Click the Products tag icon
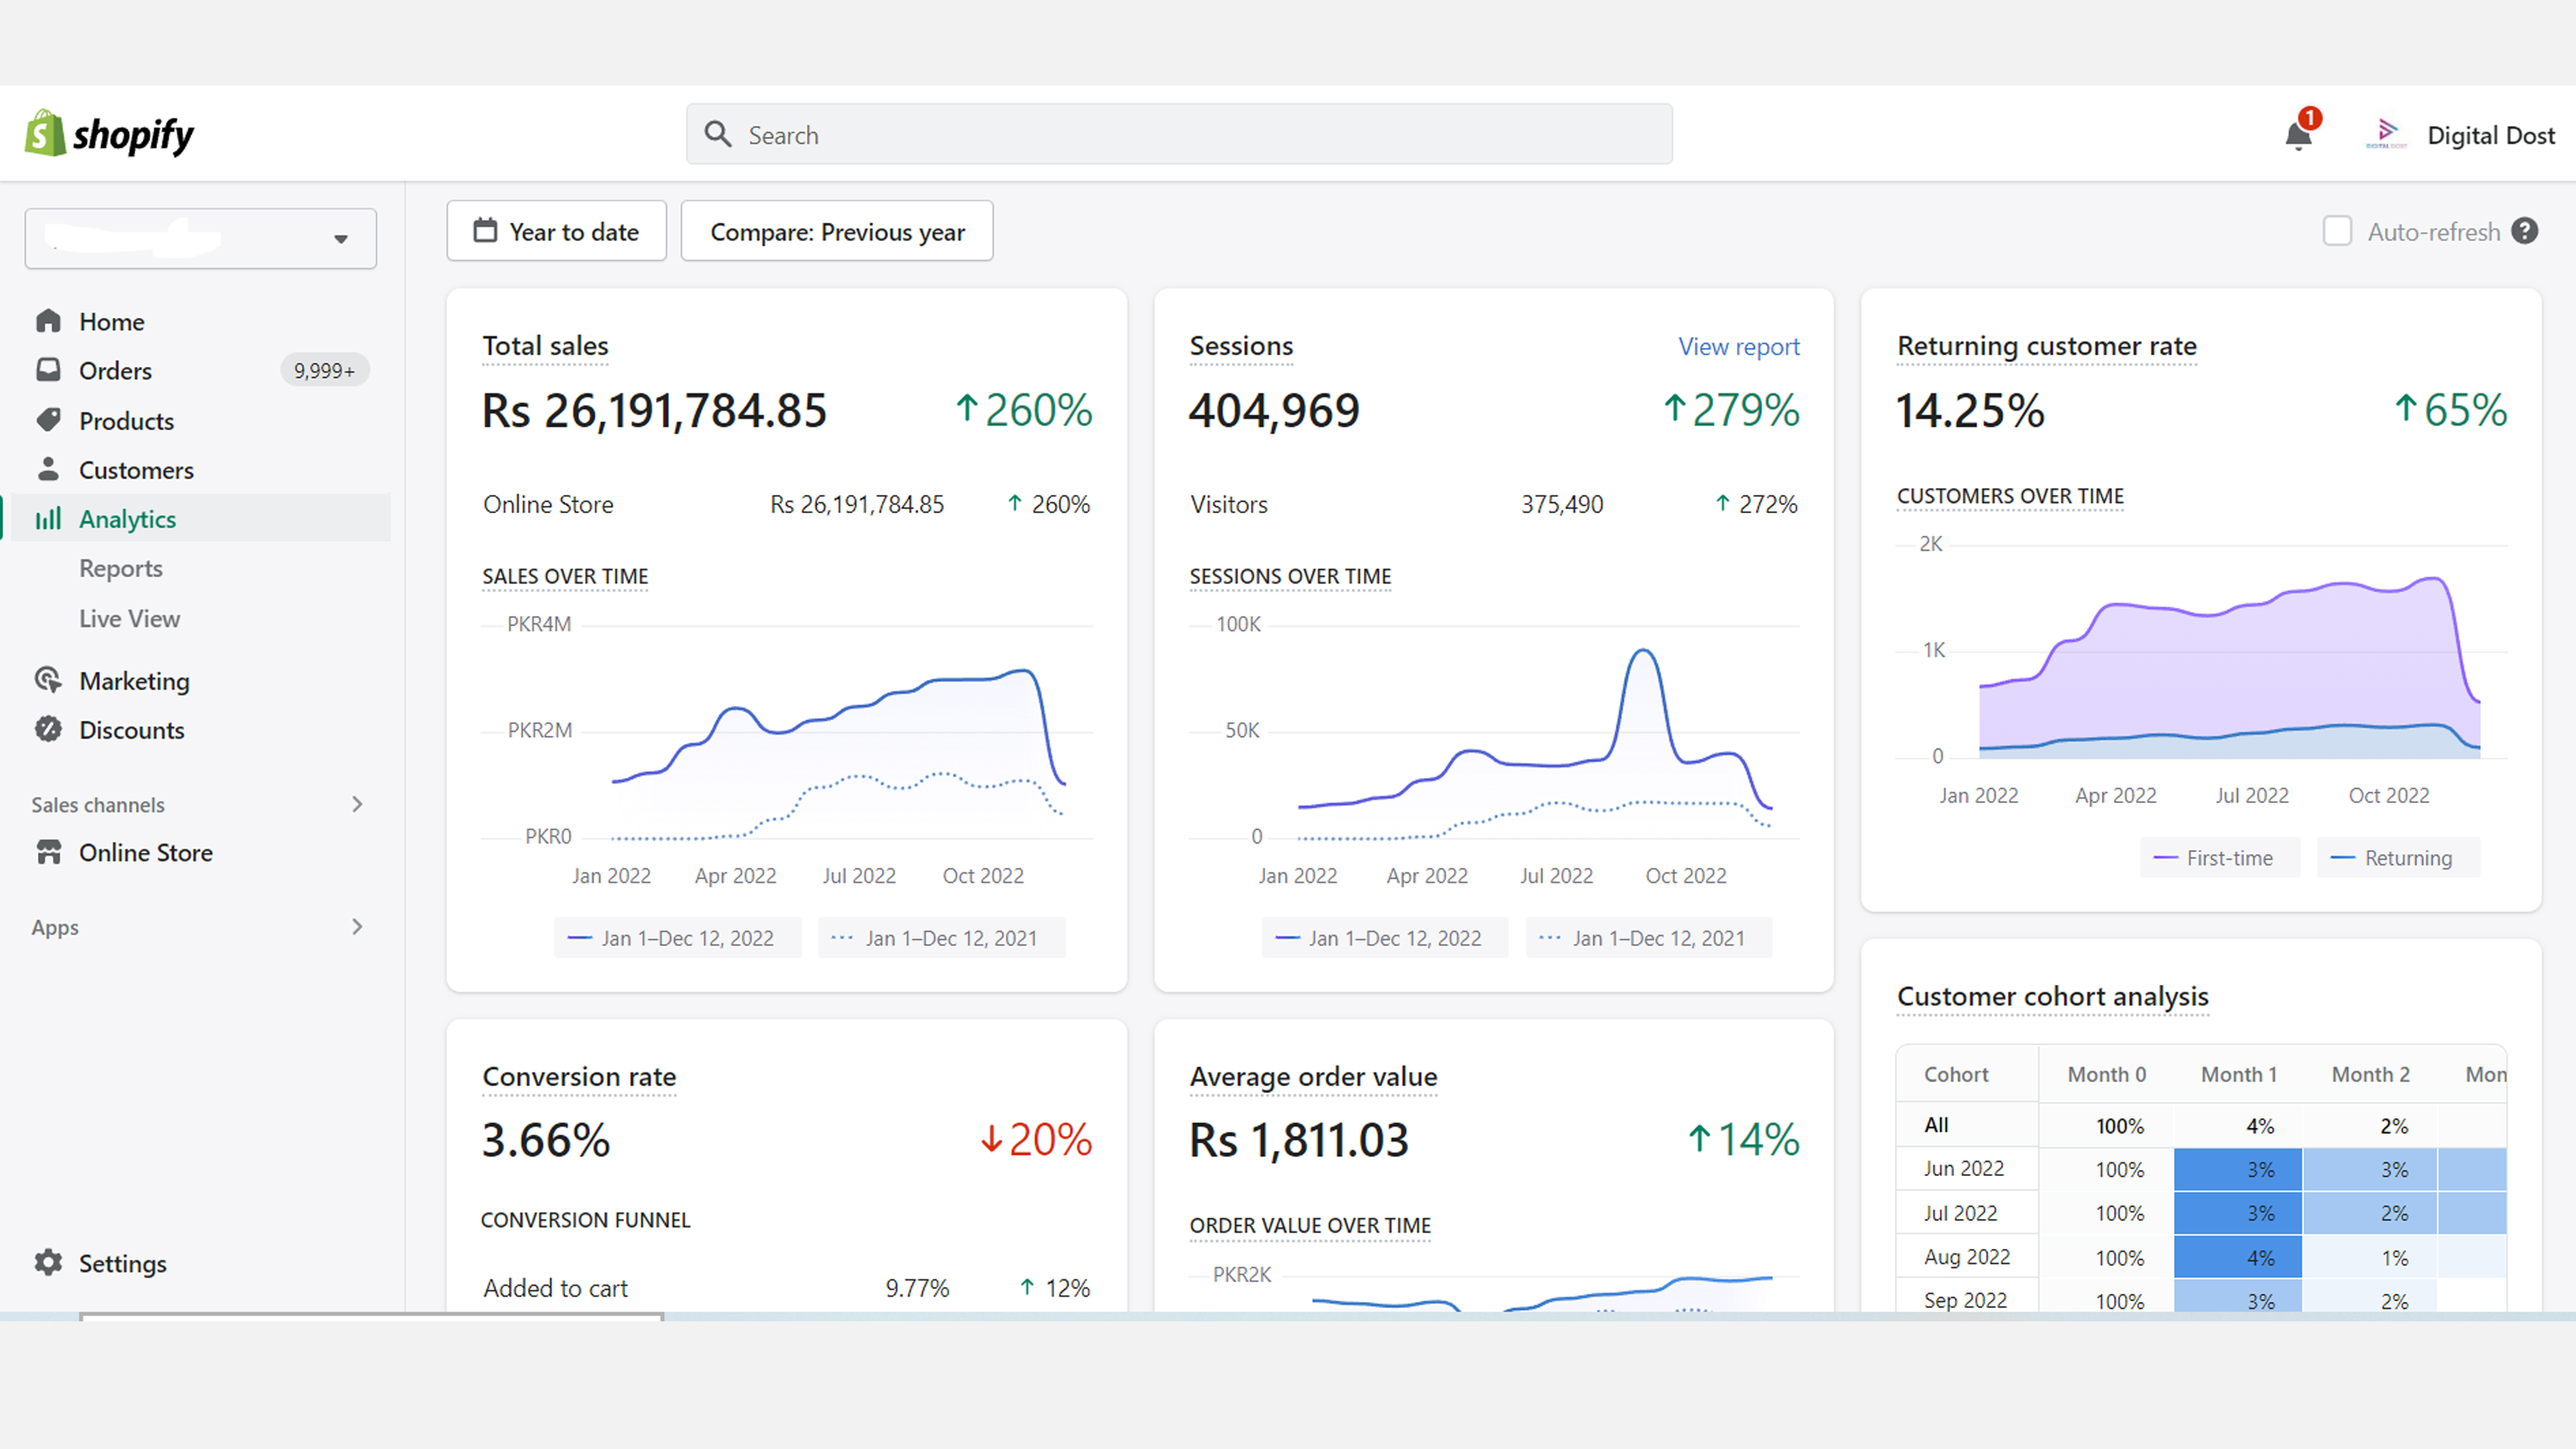The image size is (2576, 1449). click(48, 420)
